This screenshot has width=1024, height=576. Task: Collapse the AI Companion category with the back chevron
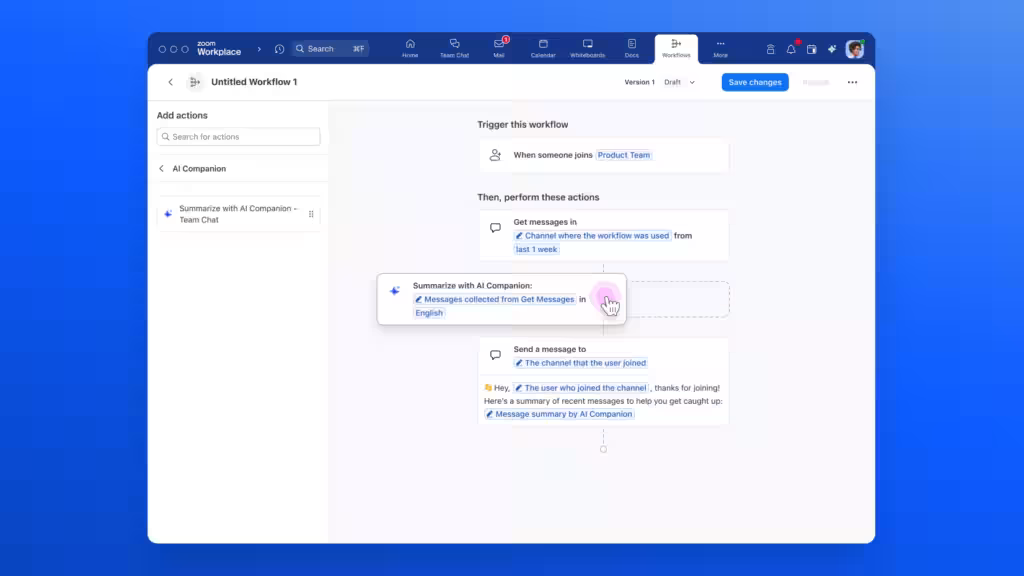point(162,169)
